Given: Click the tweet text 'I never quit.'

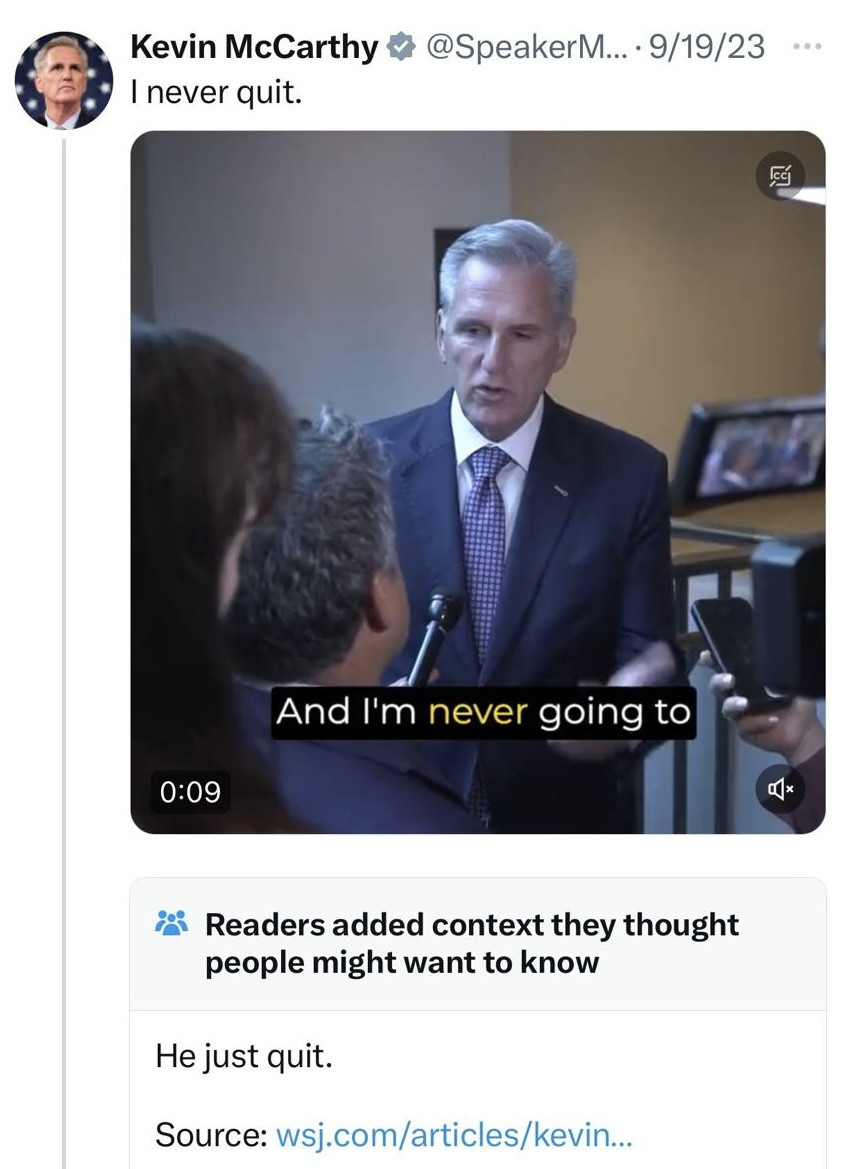Looking at the screenshot, I should pos(216,92).
